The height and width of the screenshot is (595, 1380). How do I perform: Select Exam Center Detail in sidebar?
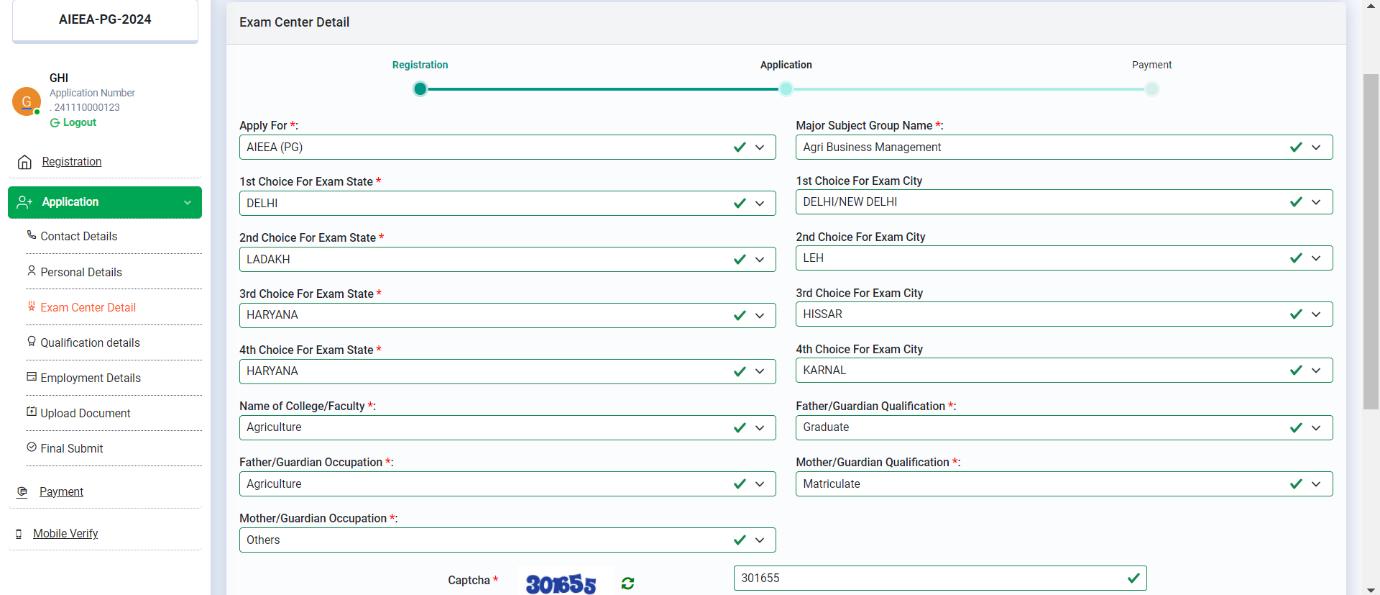point(88,307)
